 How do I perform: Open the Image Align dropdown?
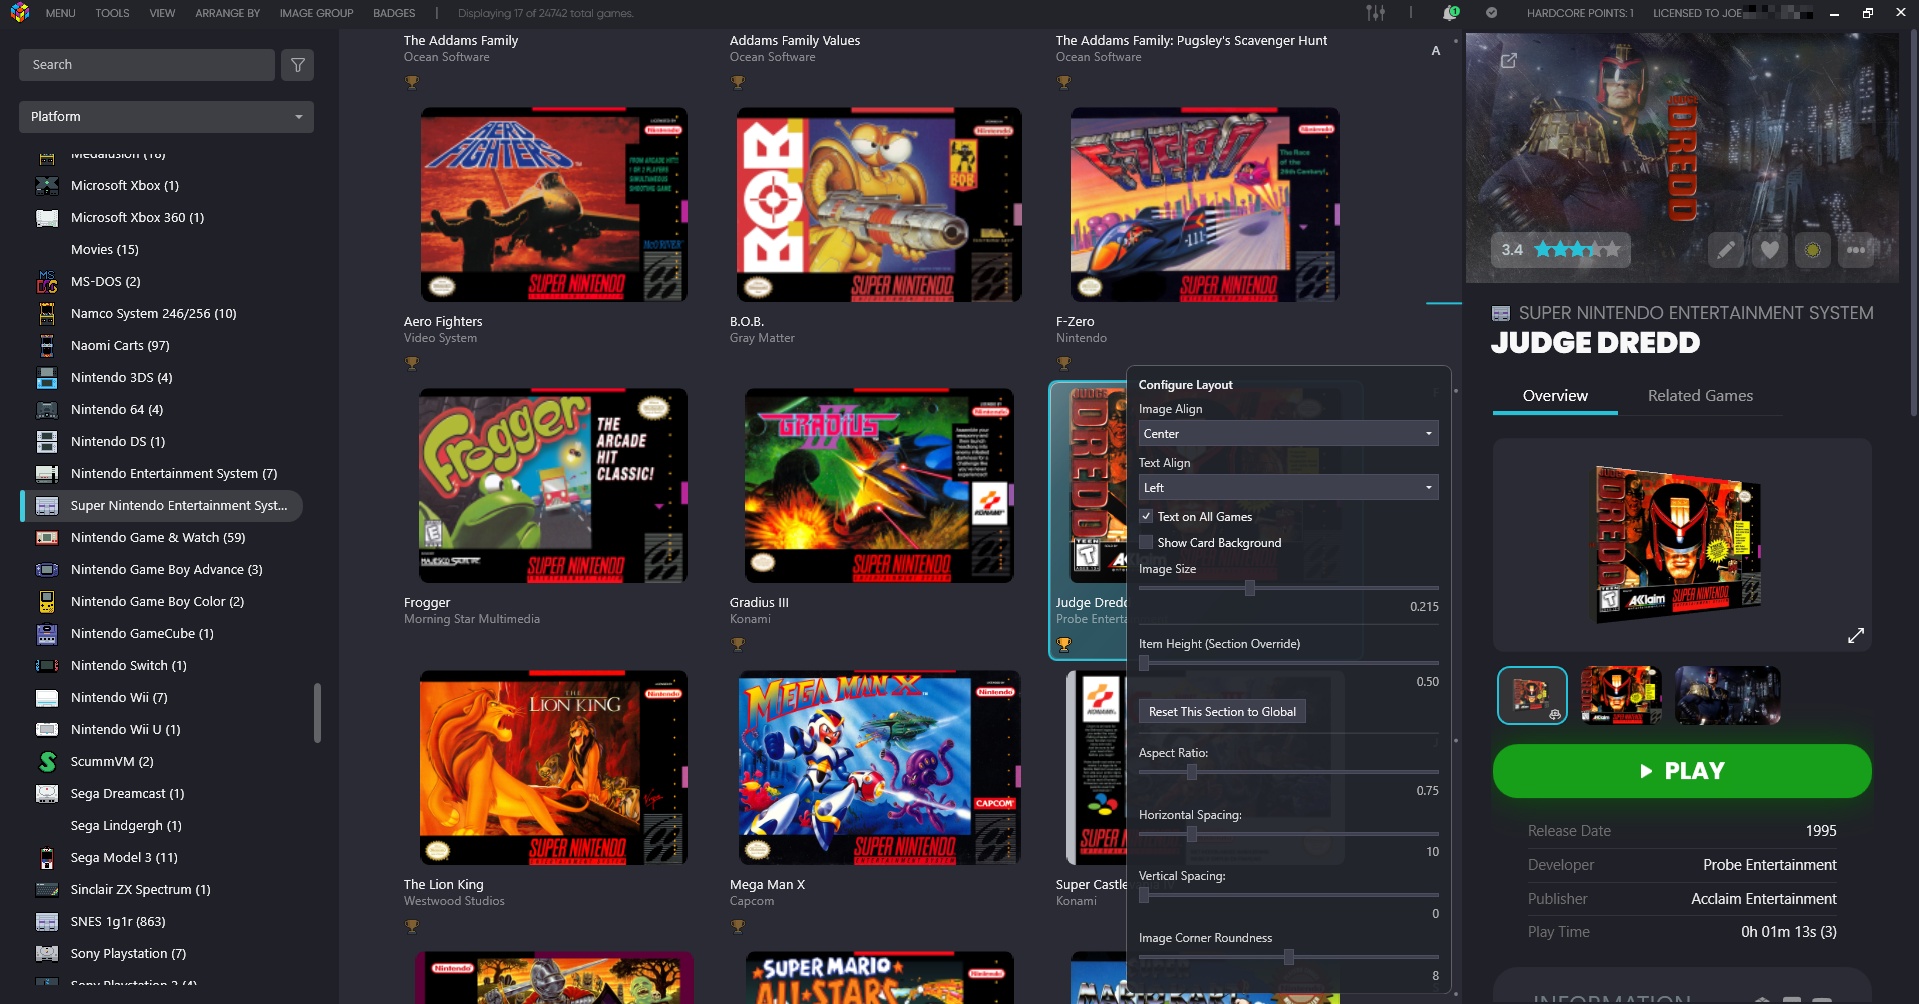1288,434
